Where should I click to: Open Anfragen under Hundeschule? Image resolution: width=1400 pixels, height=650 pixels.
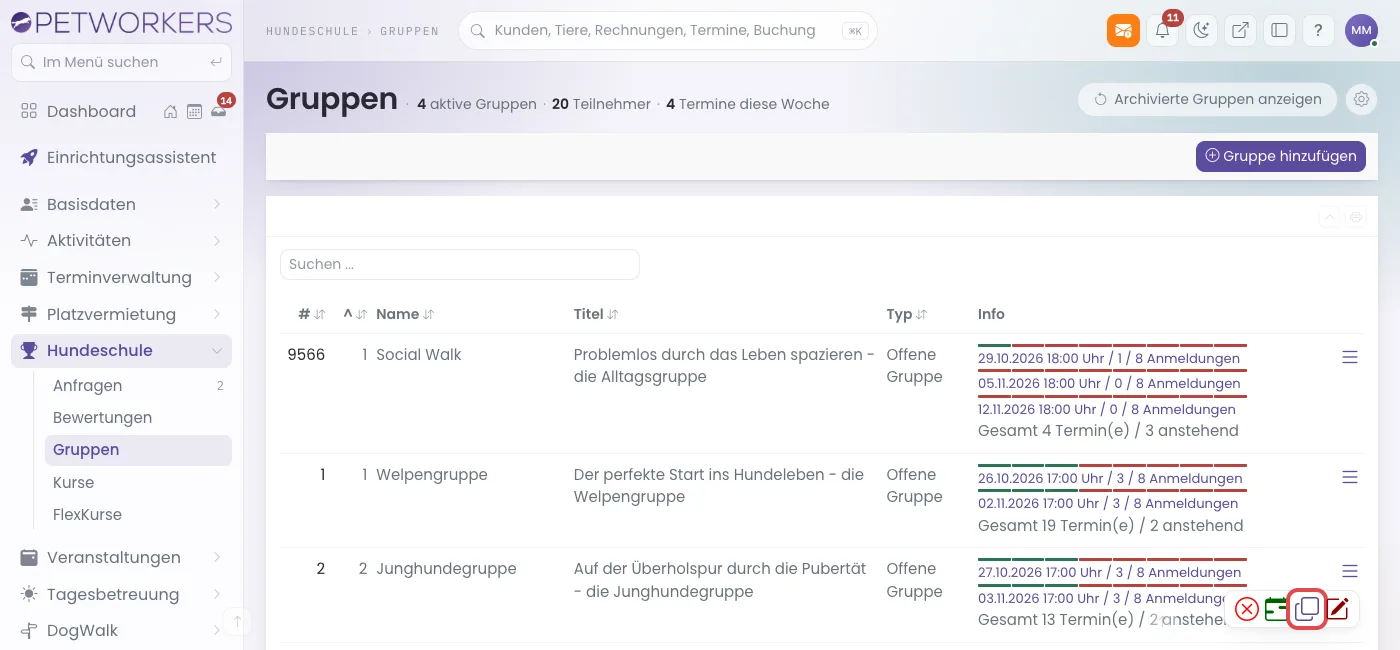tap(138, 386)
